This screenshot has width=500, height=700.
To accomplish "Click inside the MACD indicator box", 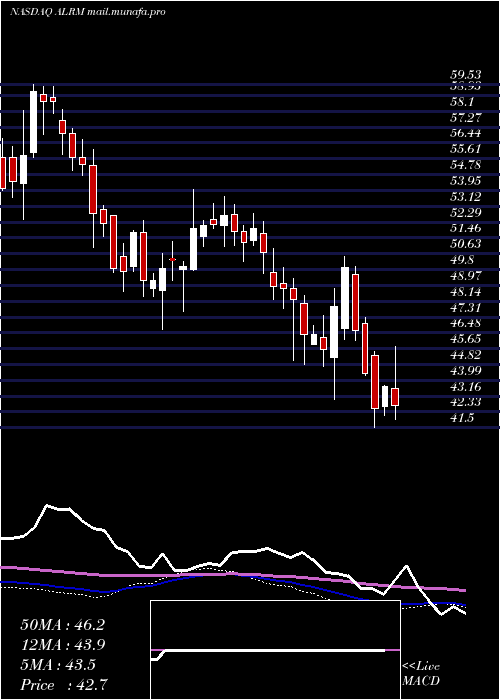I will (275, 650).
